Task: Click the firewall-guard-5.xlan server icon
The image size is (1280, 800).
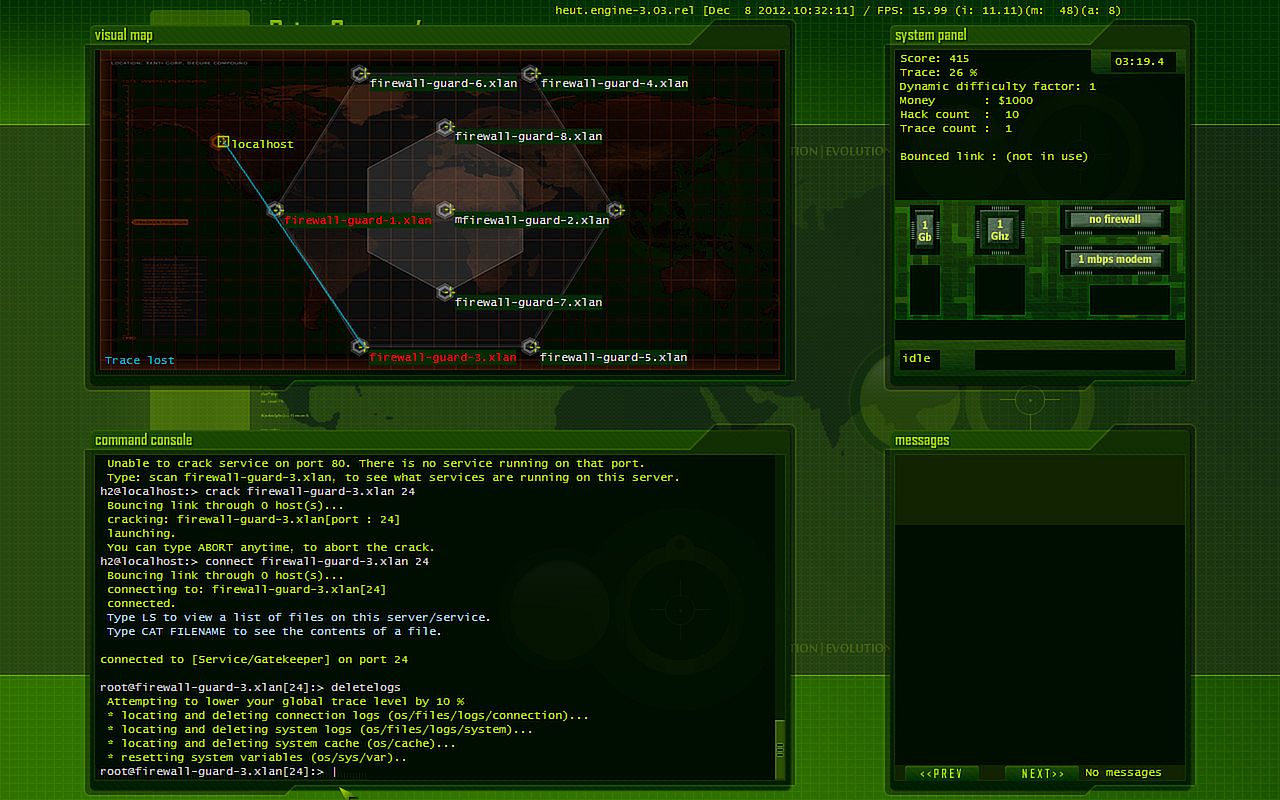Action: [x=531, y=347]
